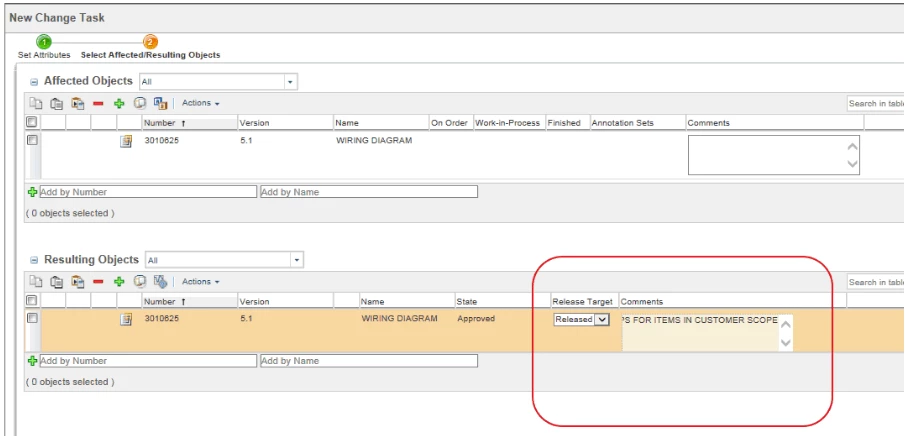The height and width of the screenshot is (436, 906).
Task: Click document icon in Resulting Objects row 3010825
Action: [126, 319]
